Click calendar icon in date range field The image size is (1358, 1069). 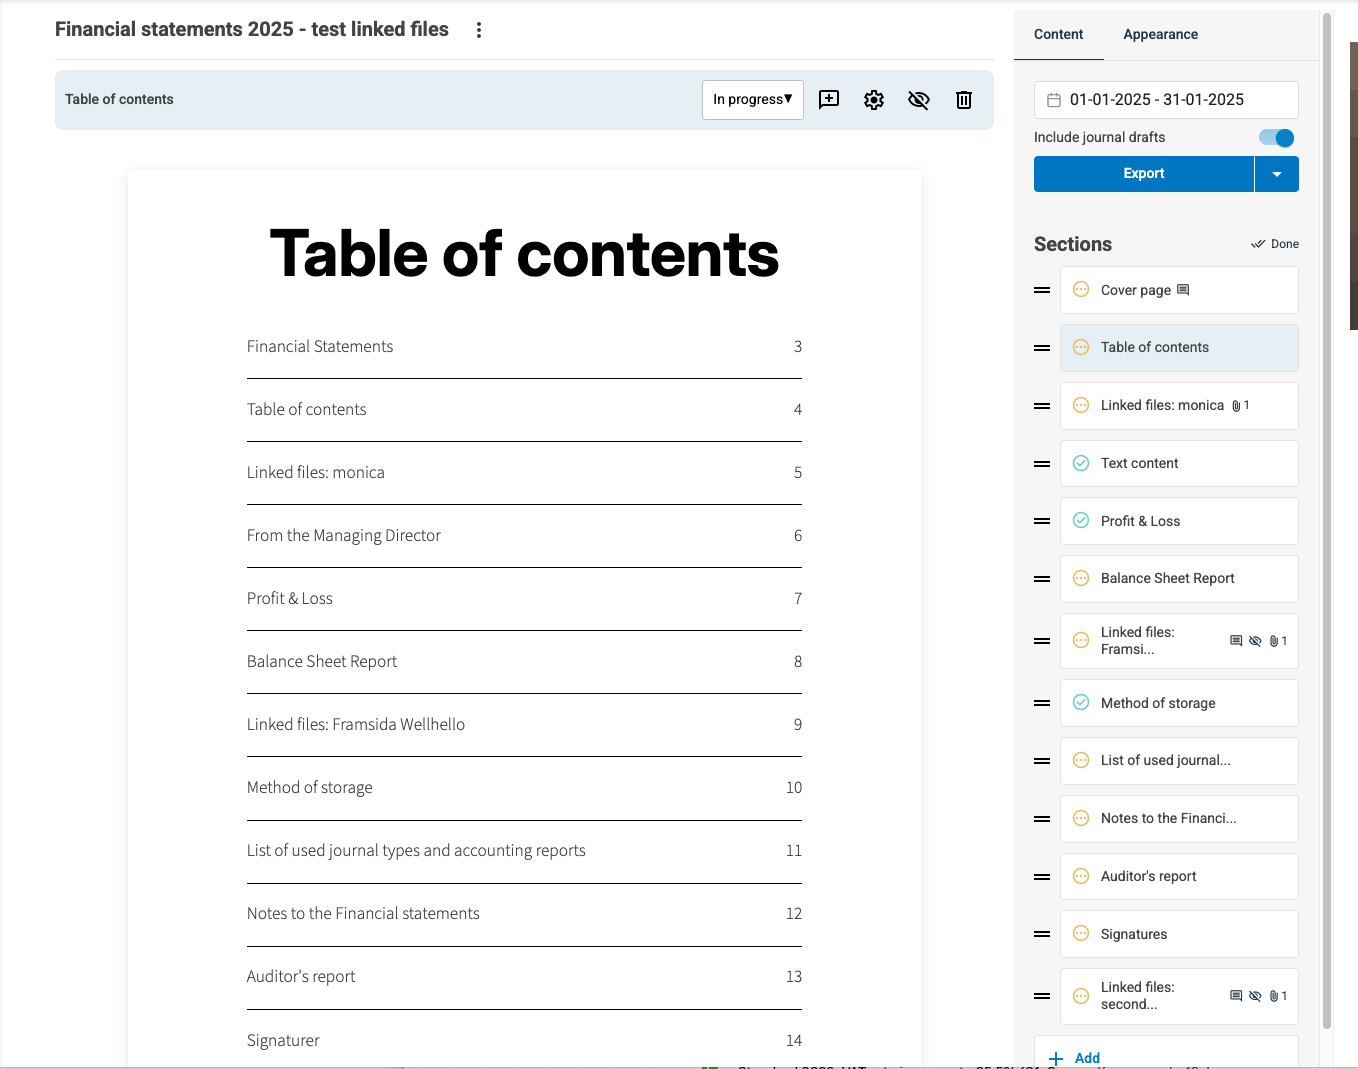tap(1053, 100)
